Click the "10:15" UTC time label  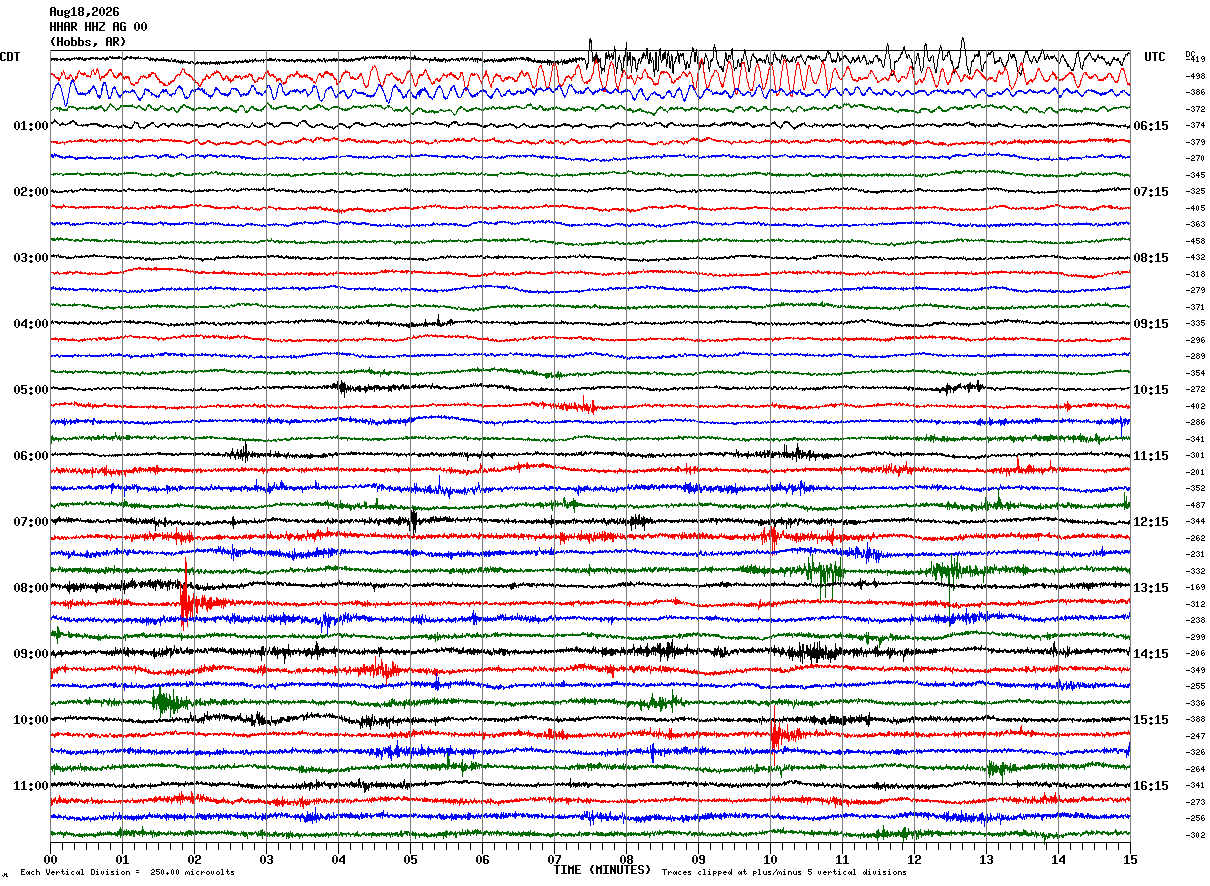point(1151,390)
